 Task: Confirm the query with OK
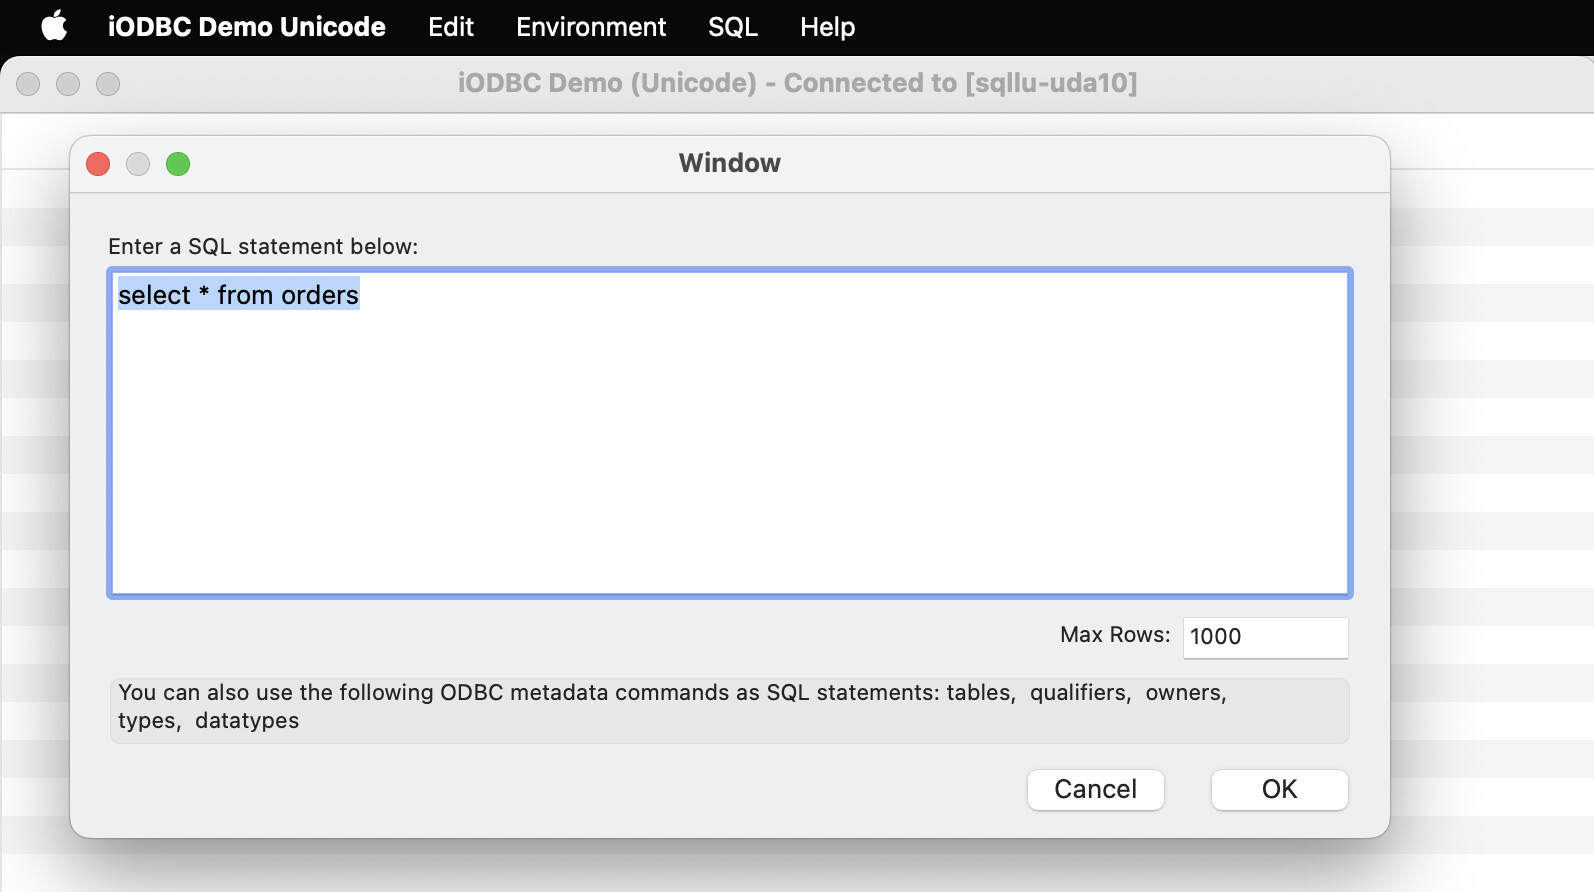pos(1279,789)
